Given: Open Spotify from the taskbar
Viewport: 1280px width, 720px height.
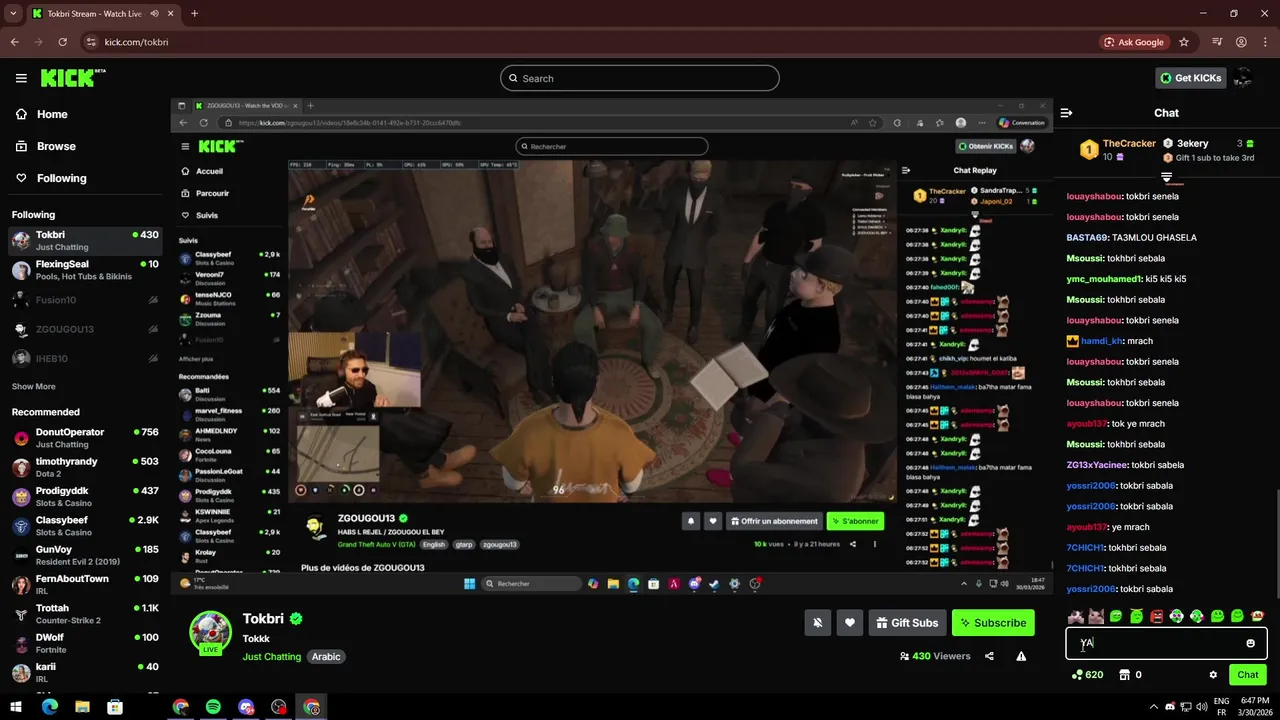Looking at the screenshot, I should pos(213,707).
